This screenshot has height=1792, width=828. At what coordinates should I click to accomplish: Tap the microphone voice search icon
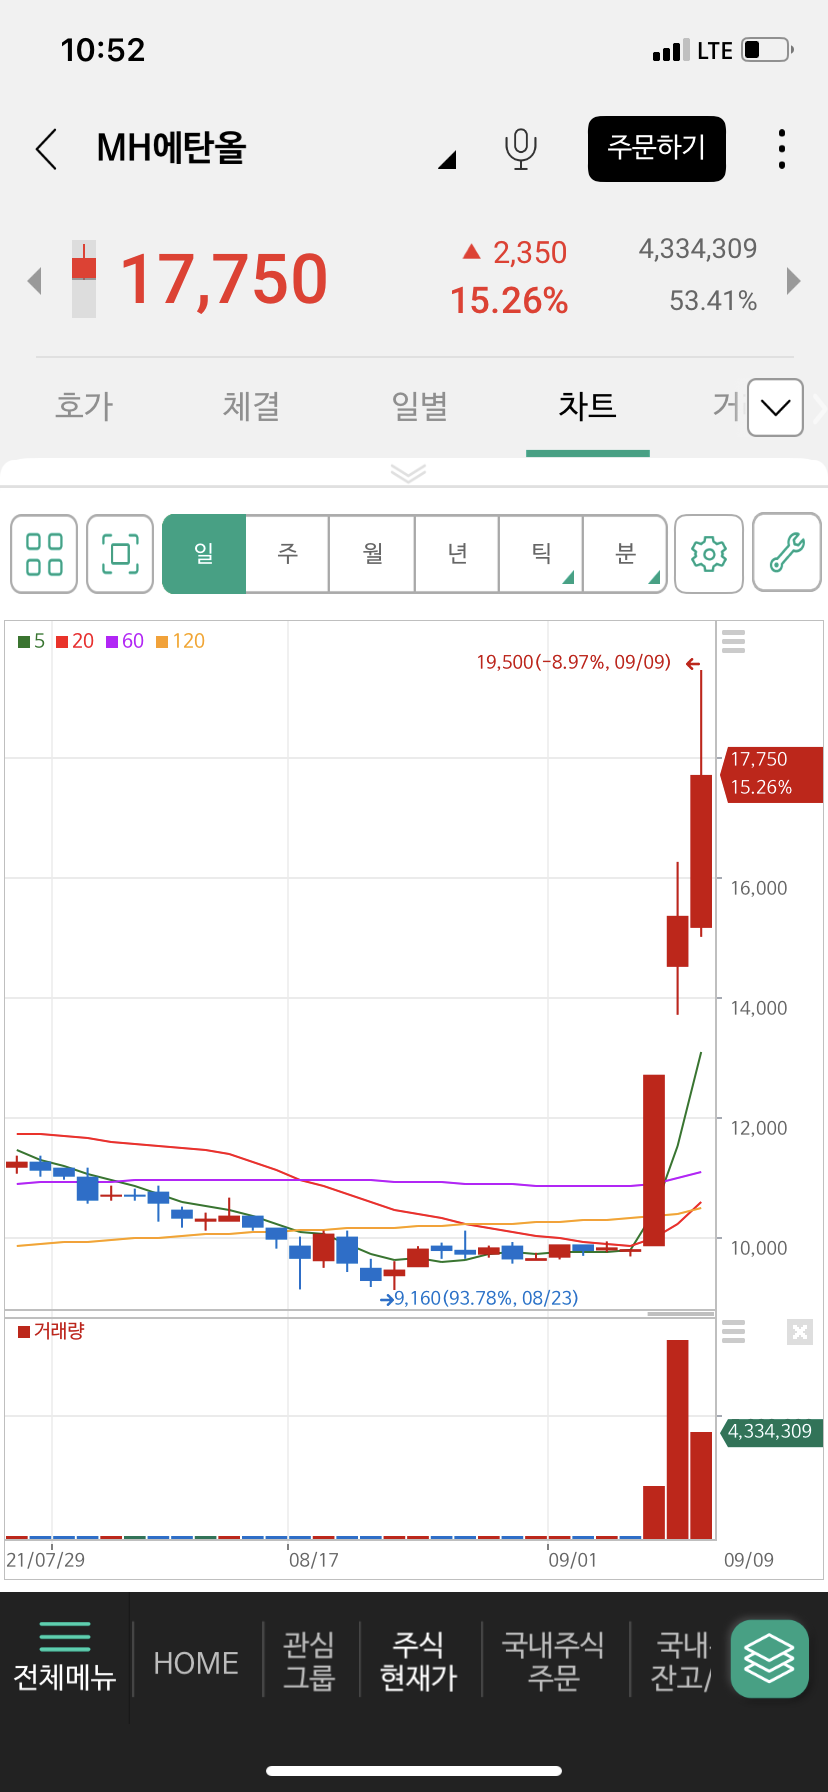[520, 149]
